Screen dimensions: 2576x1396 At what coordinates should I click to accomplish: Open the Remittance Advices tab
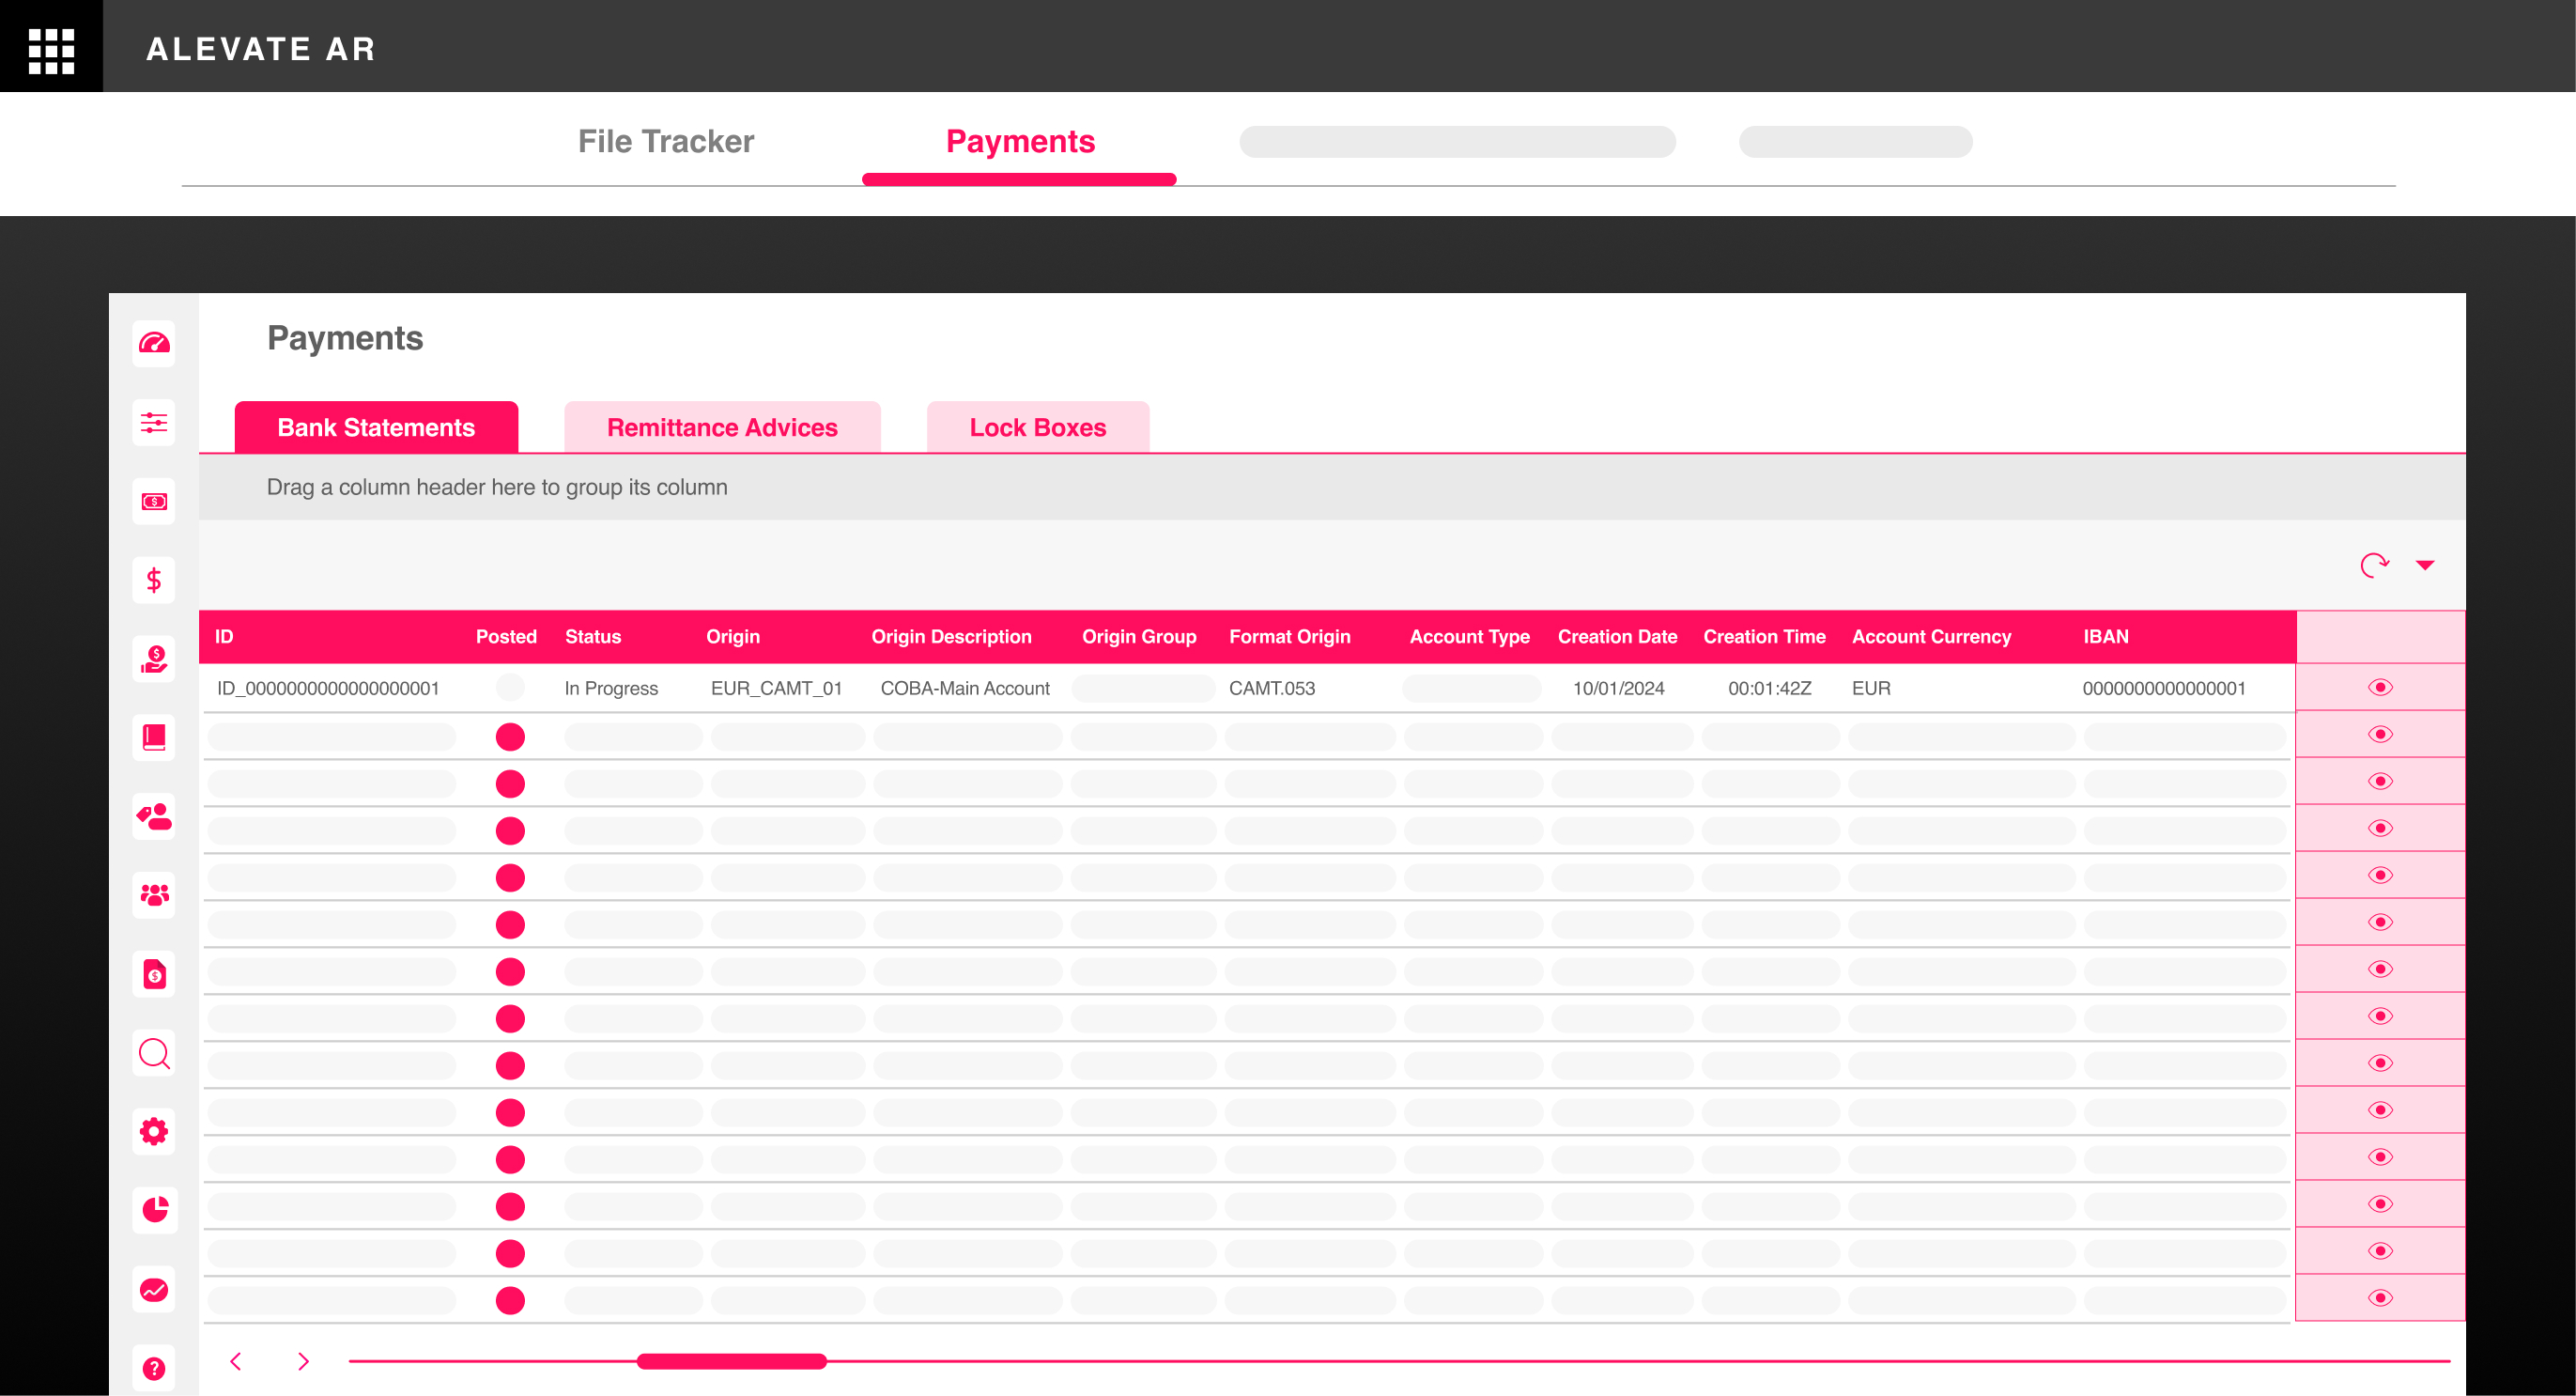[722, 427]
